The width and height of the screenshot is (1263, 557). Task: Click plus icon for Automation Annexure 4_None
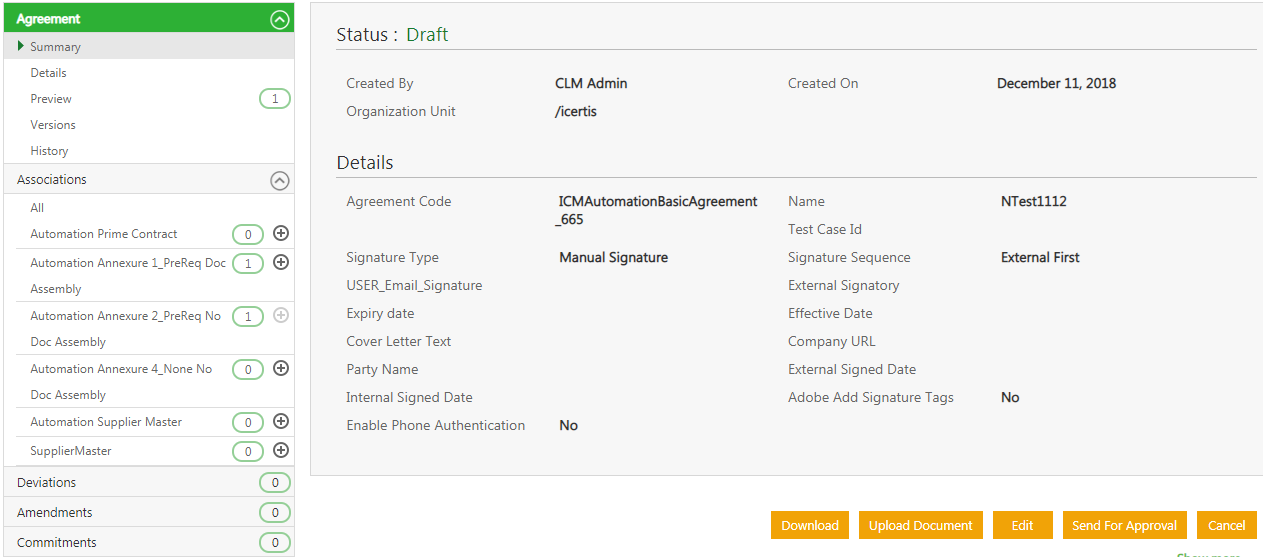[281, 369]
